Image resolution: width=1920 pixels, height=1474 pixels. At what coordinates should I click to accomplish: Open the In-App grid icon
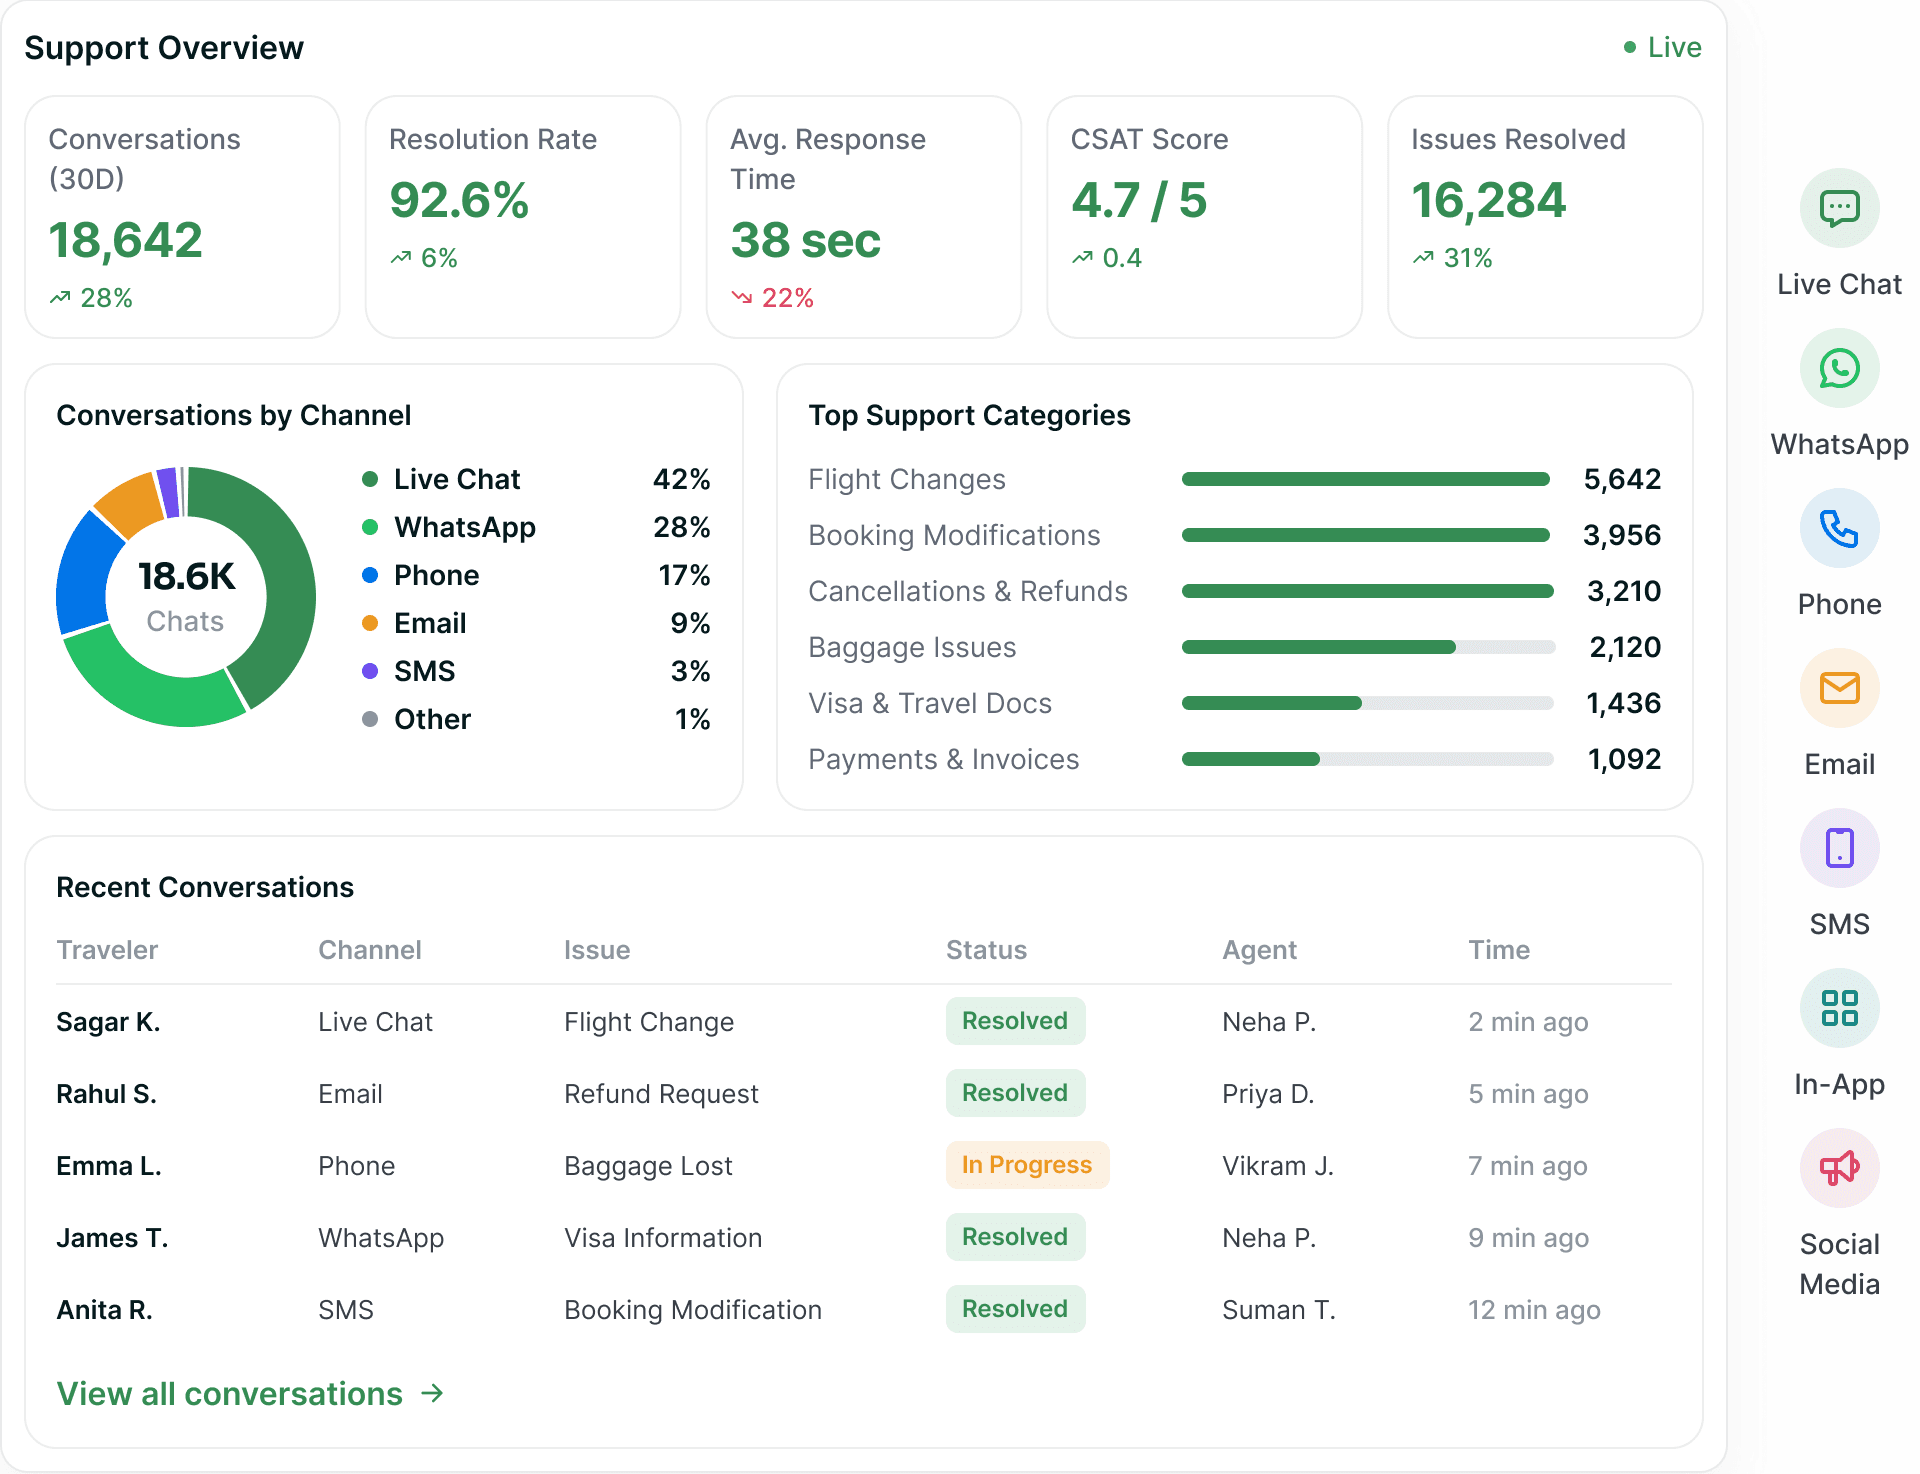(x=1839, y=1008)
